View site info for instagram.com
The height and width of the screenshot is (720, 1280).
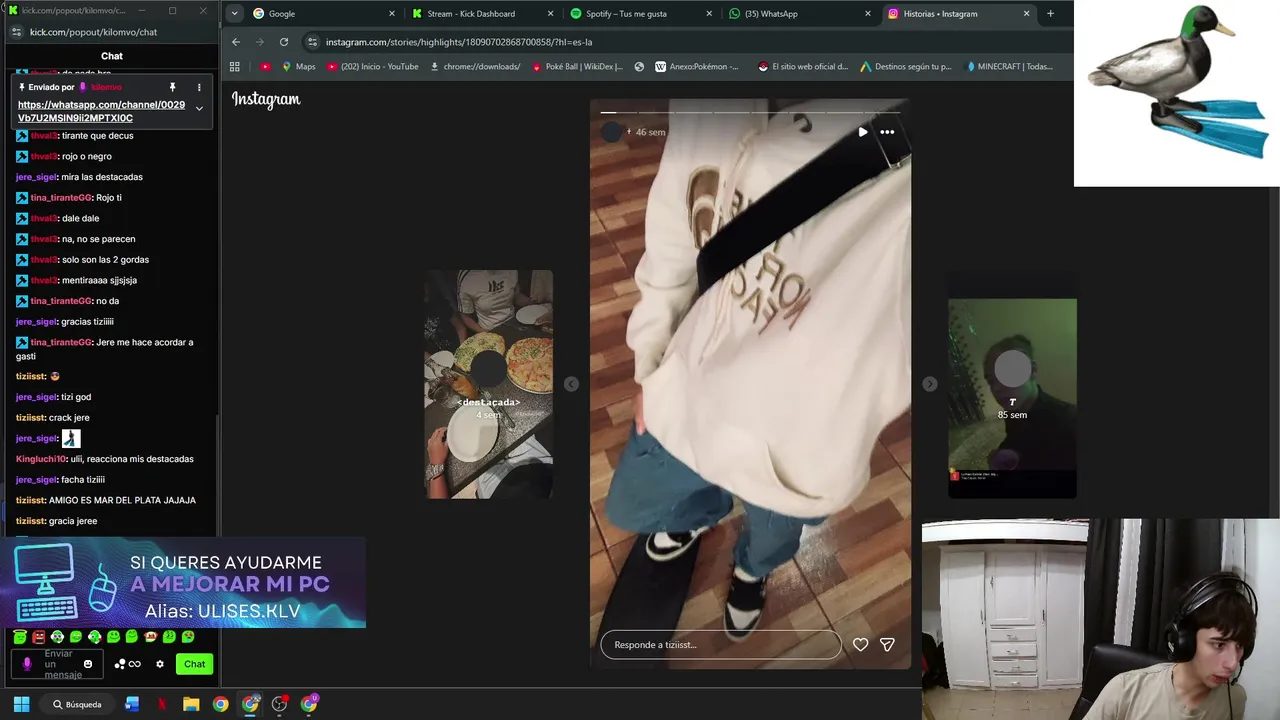[313, 42]
